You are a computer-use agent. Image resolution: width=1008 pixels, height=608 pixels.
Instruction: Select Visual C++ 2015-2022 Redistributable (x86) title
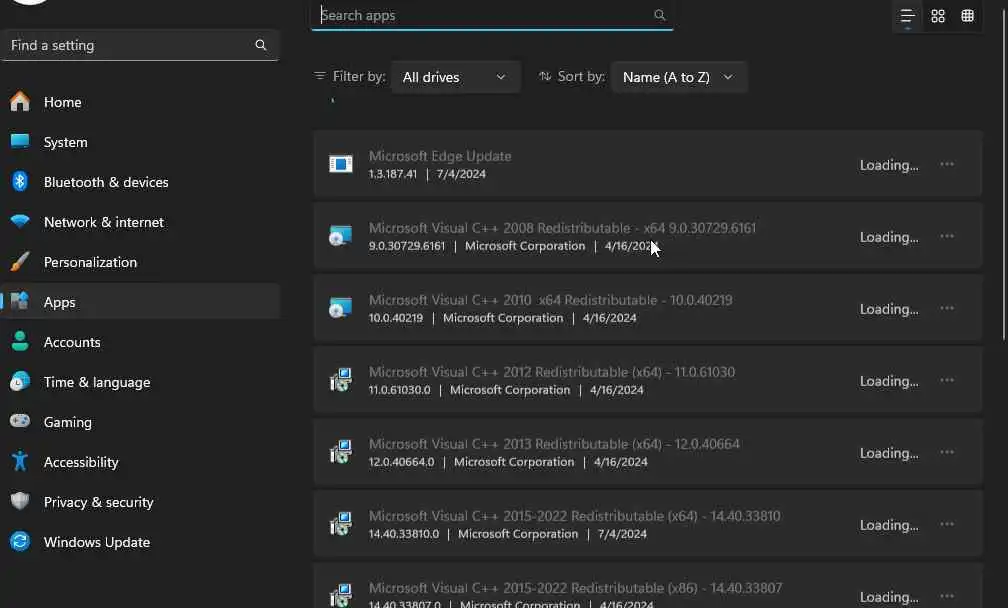pyautogui.click(x=575, y=588)
